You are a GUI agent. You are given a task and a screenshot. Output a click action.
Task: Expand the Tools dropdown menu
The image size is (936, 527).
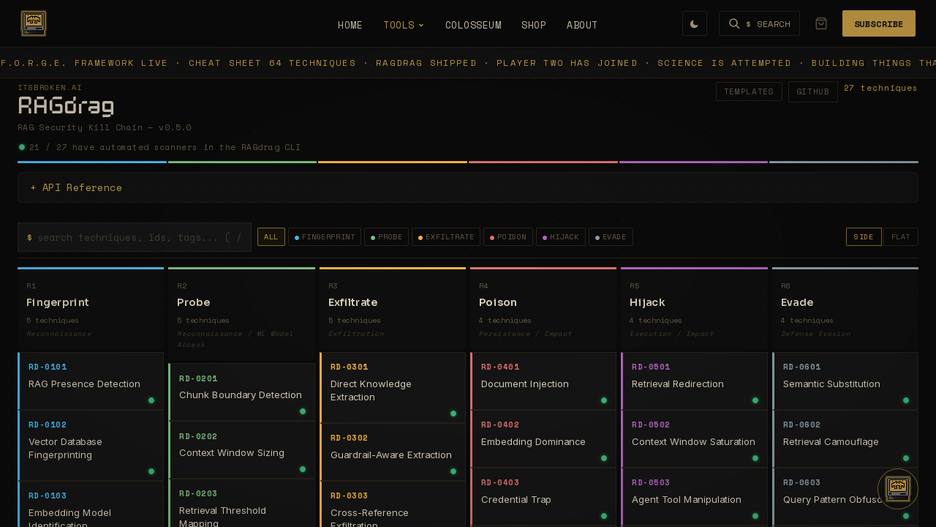[404, 25]
